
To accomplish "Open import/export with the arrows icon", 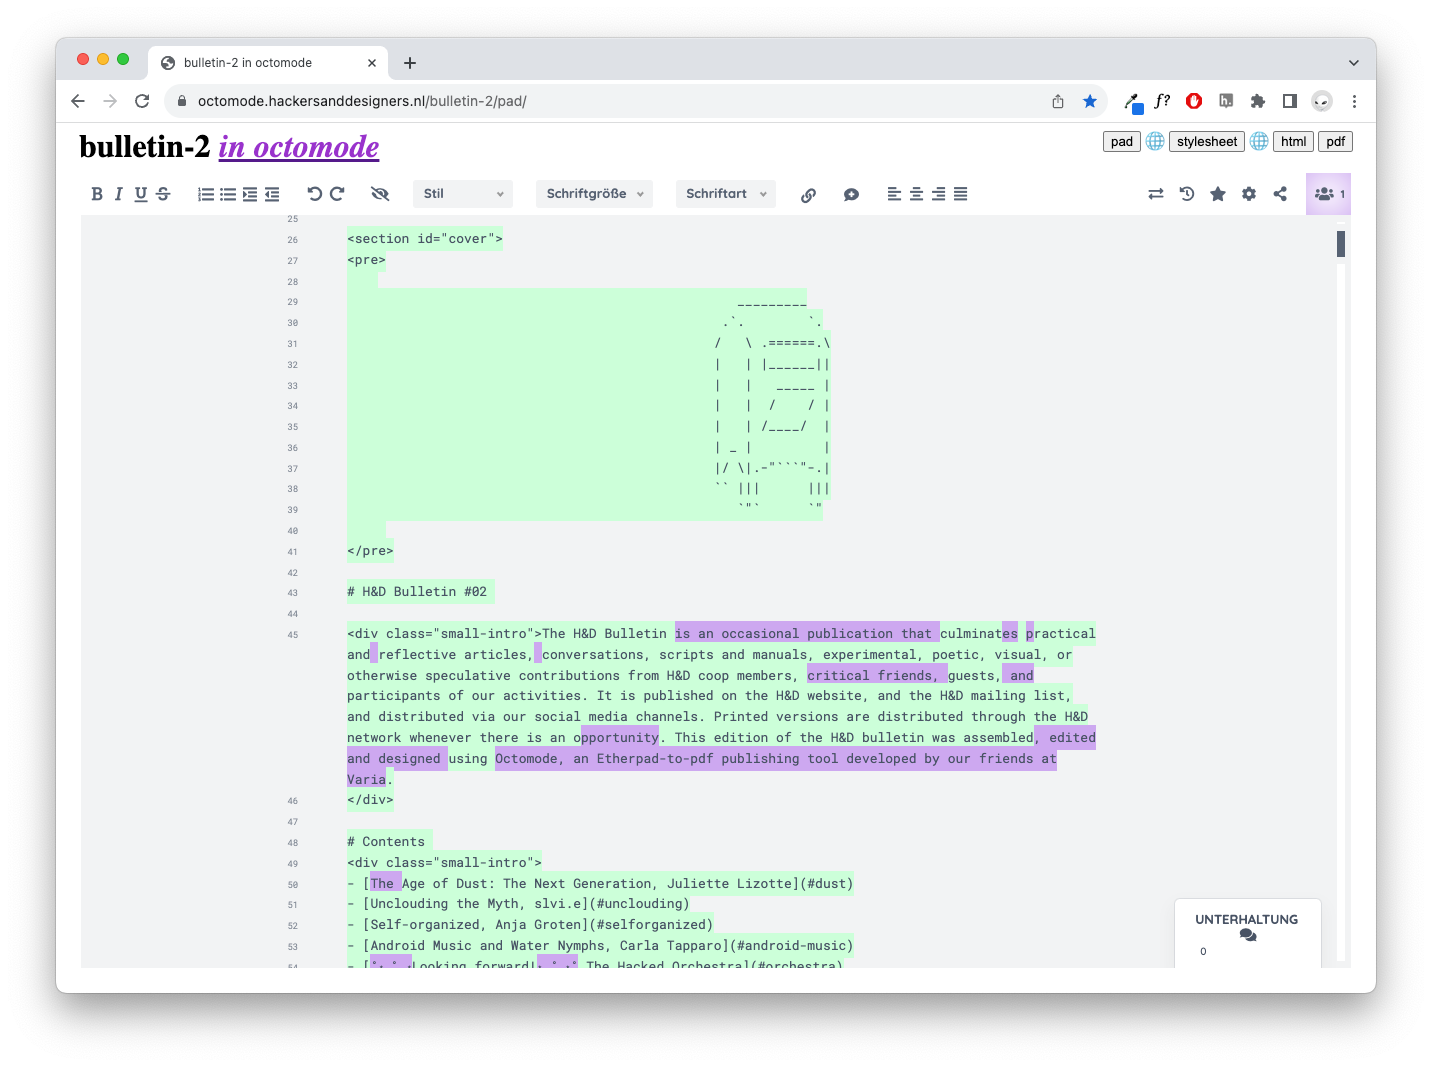I will (x=1156, y=194).
